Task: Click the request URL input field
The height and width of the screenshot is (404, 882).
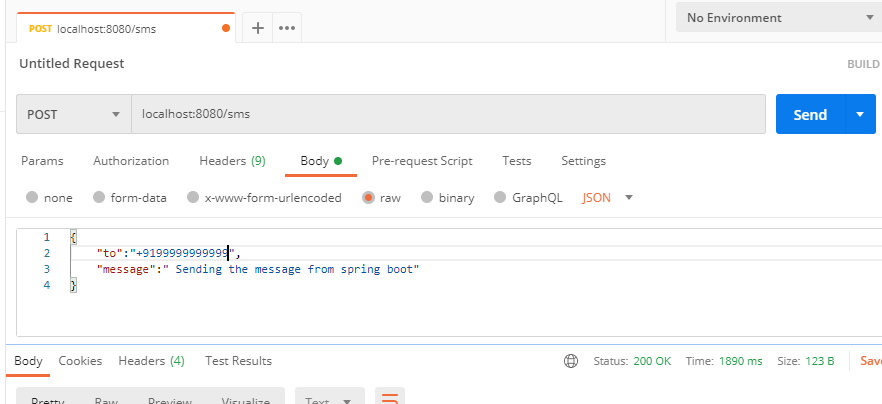Action: click(448, 114)
